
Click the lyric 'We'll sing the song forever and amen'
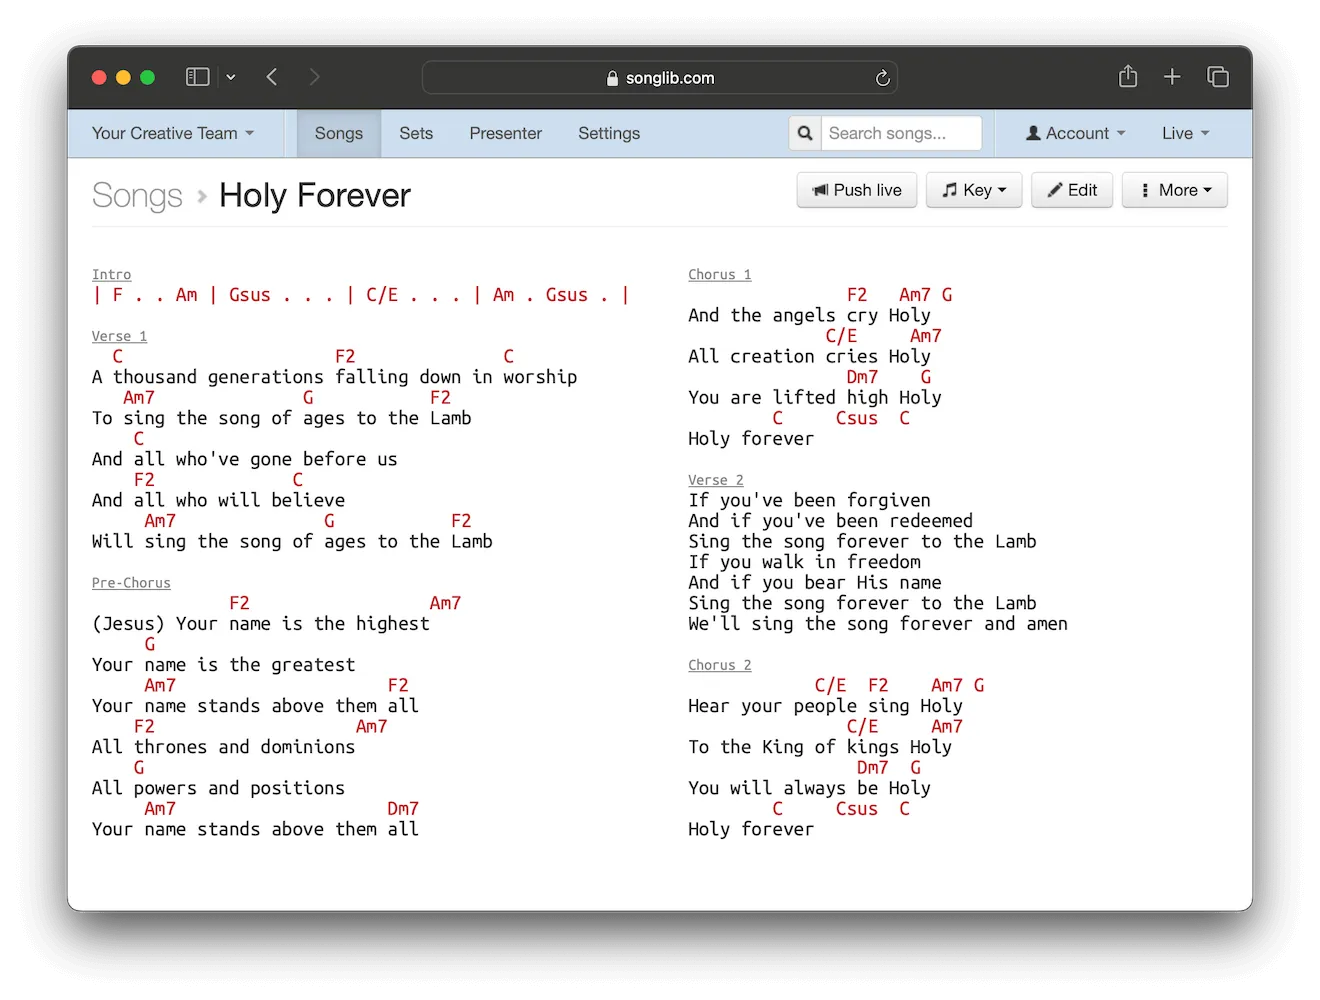pyautogui.click(x=878, y=624)
